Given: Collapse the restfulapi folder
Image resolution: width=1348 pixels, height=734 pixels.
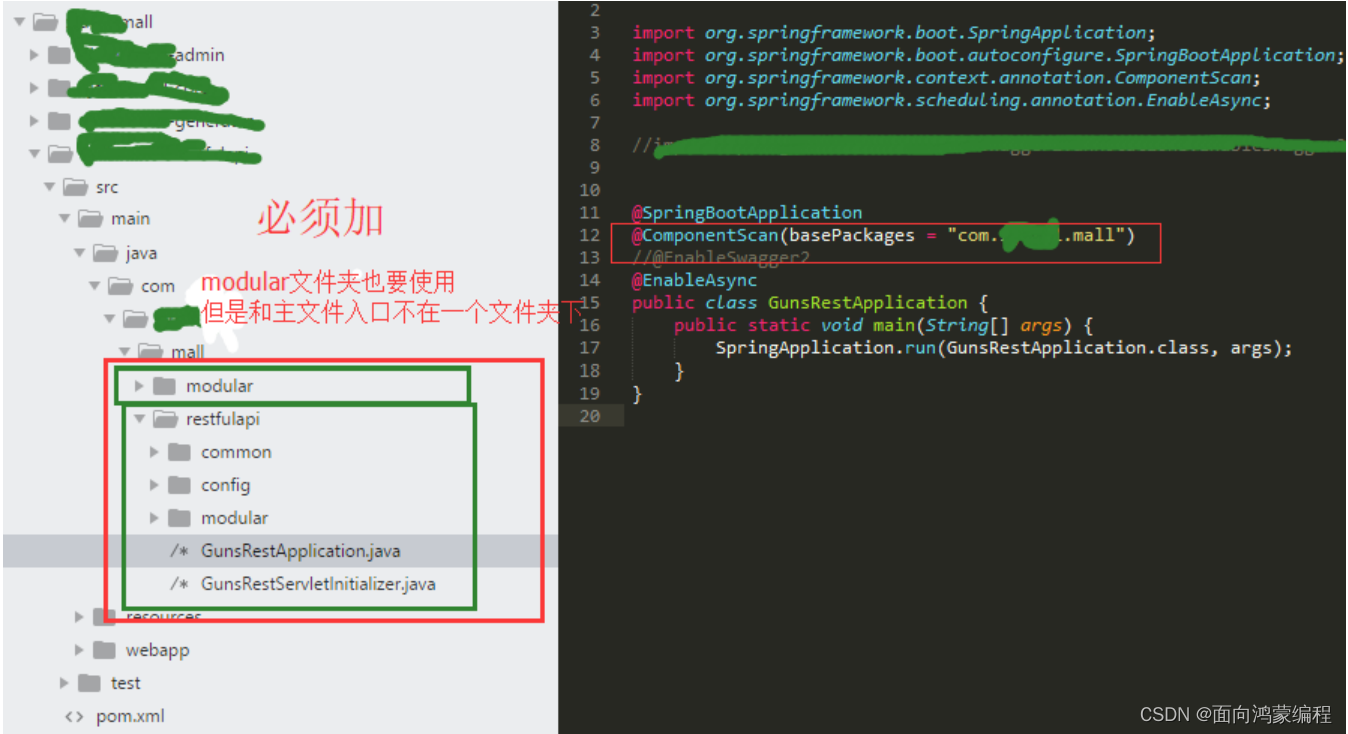Looking at the screenshot, I should pos(139,418).
